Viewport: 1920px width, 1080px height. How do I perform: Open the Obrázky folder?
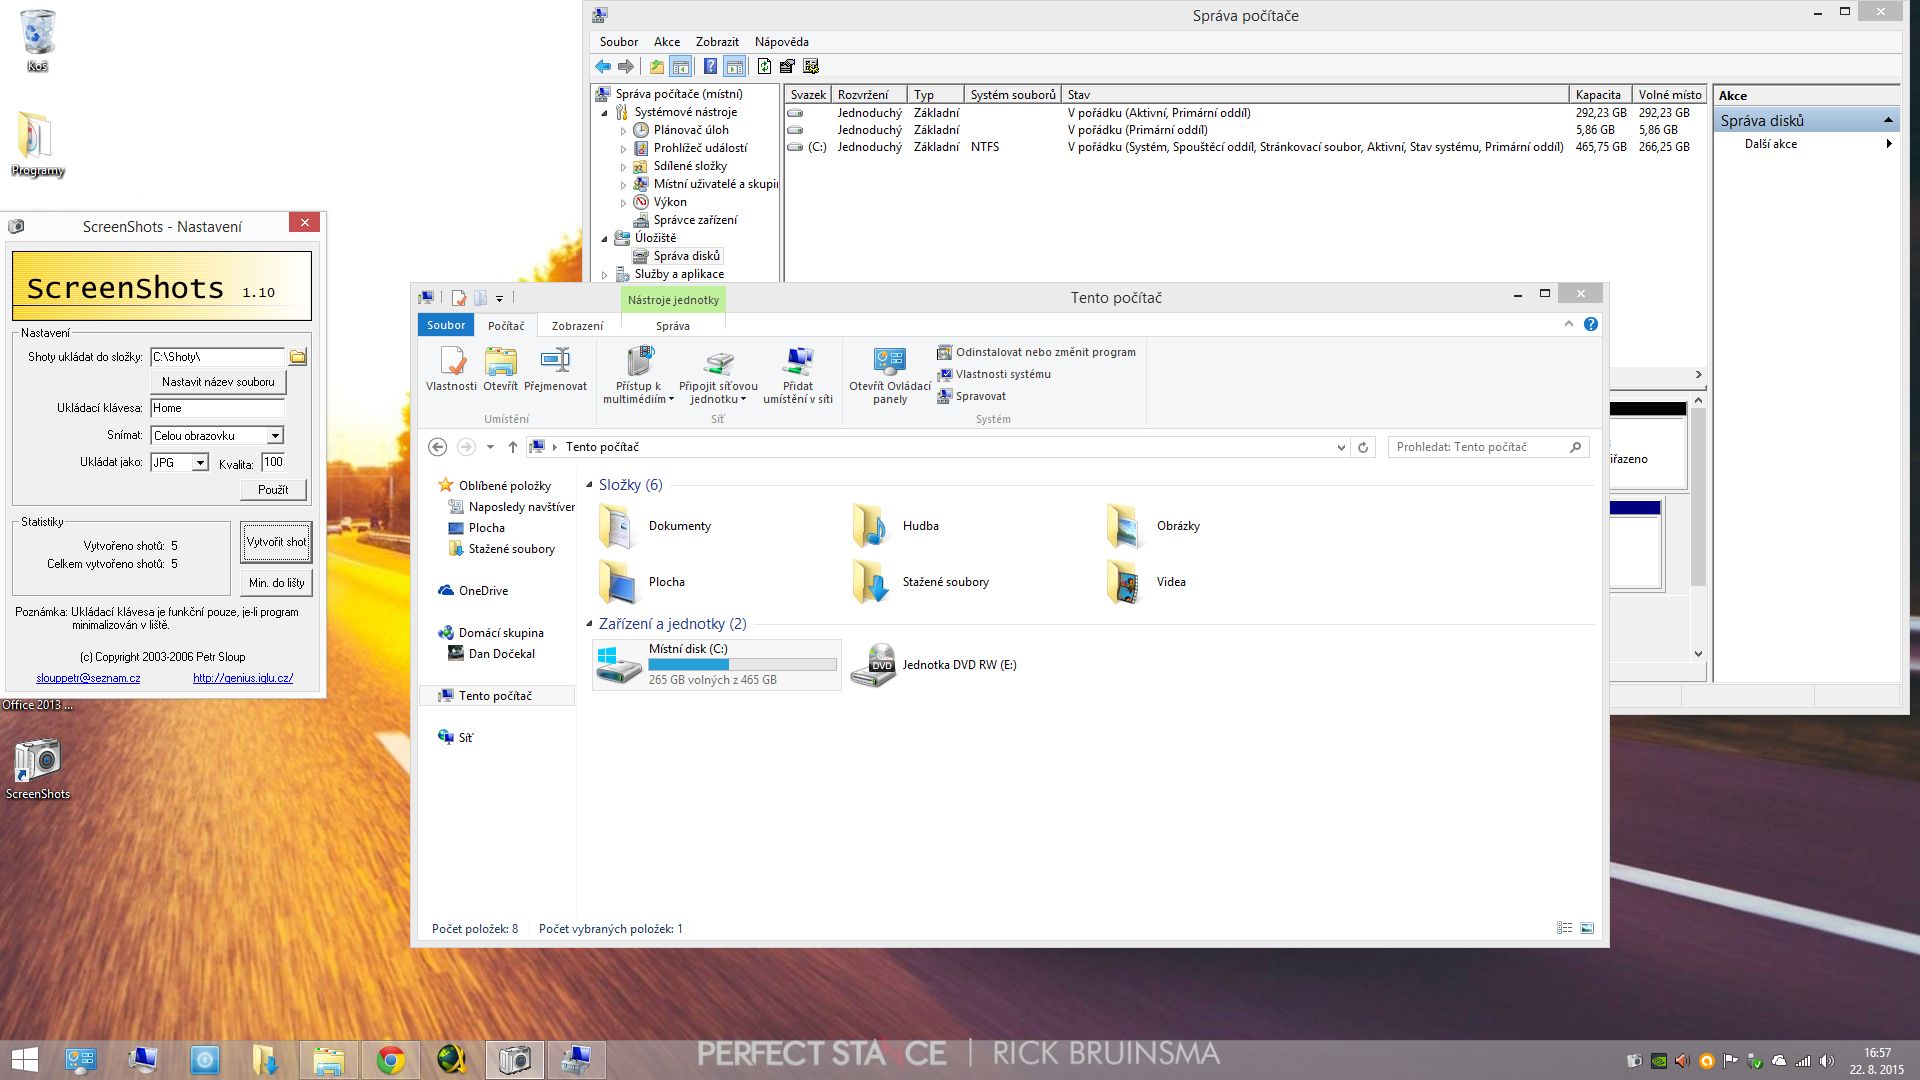(1125, 526)
